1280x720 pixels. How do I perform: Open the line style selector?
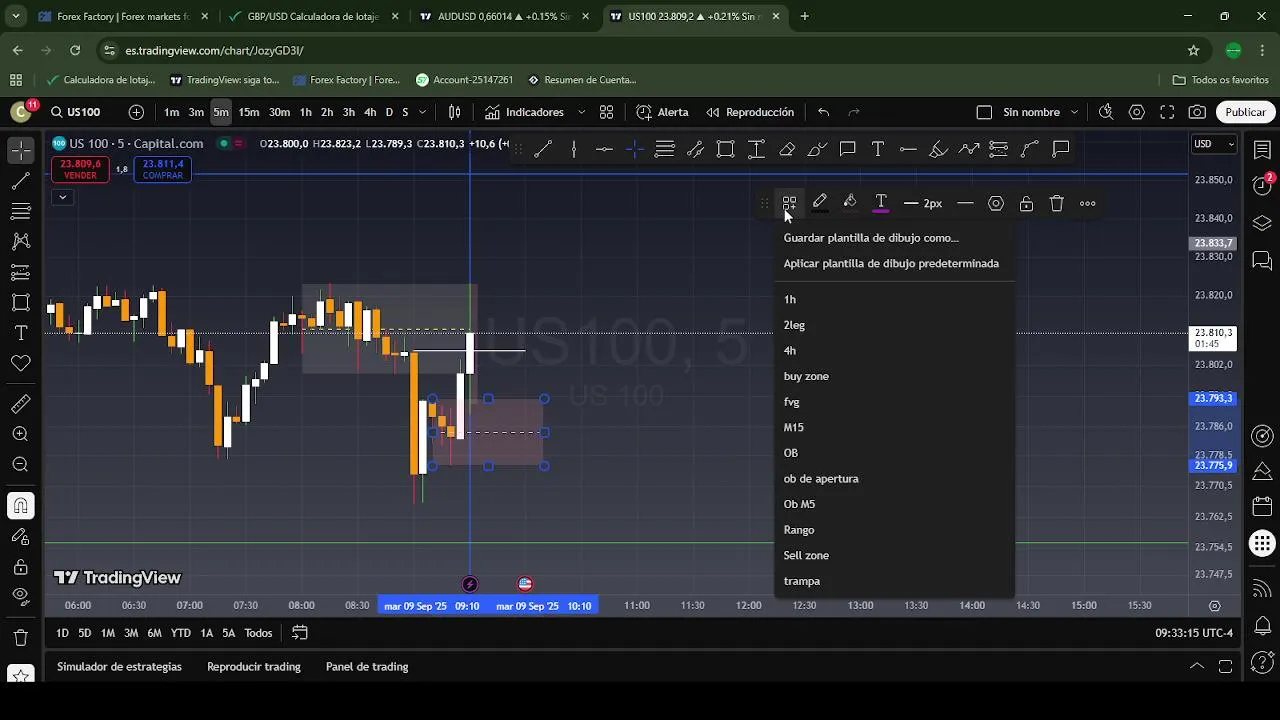click(965, 203)
